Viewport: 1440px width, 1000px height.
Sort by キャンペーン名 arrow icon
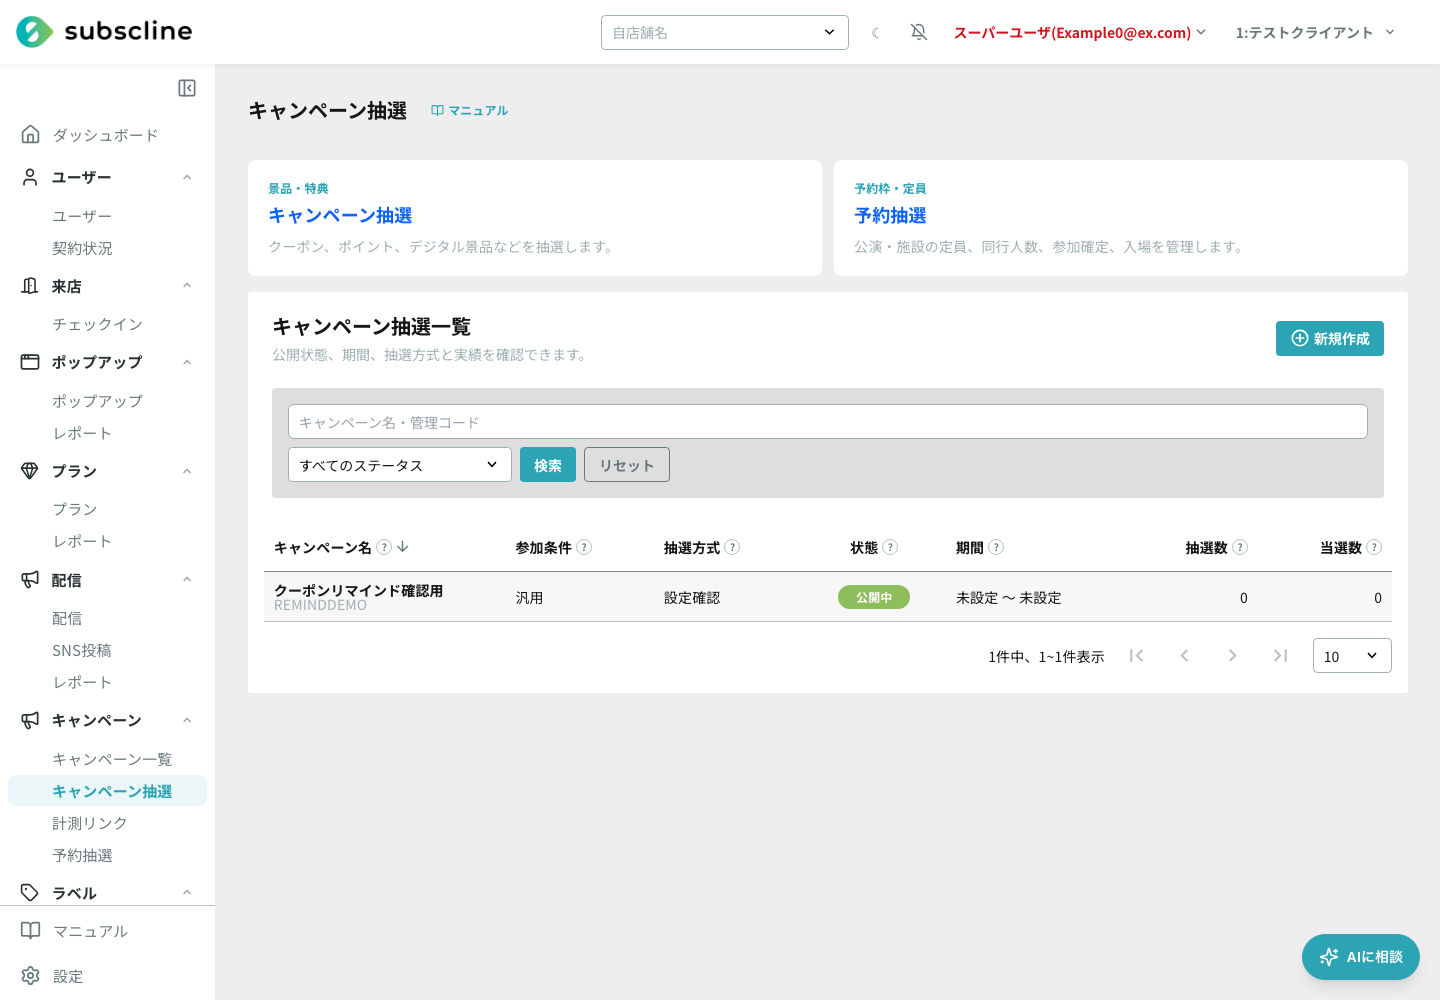403,547
